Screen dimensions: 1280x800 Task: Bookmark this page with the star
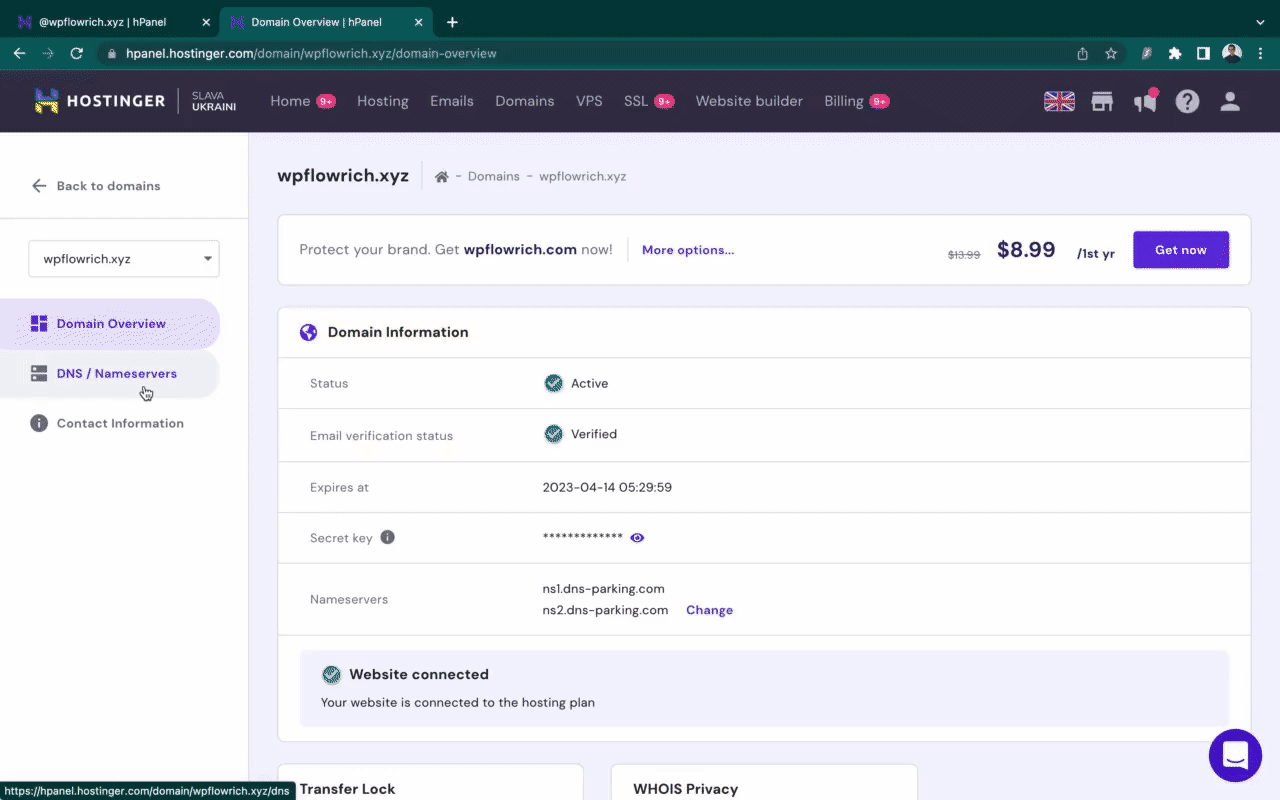pyautogui.click(x=1111, y=54)
